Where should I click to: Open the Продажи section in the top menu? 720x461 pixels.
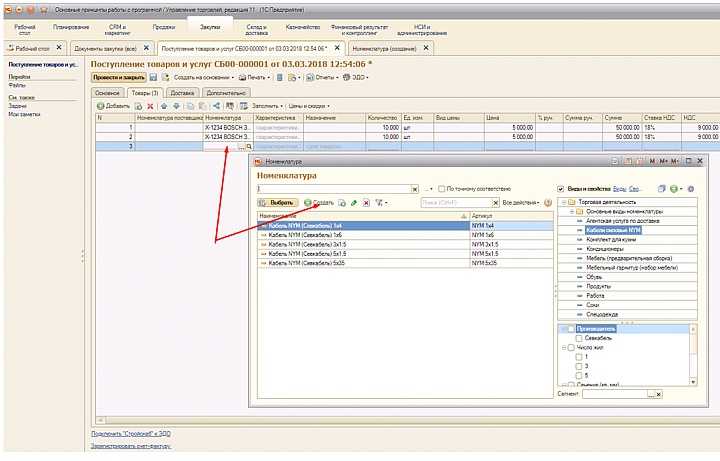163,27
